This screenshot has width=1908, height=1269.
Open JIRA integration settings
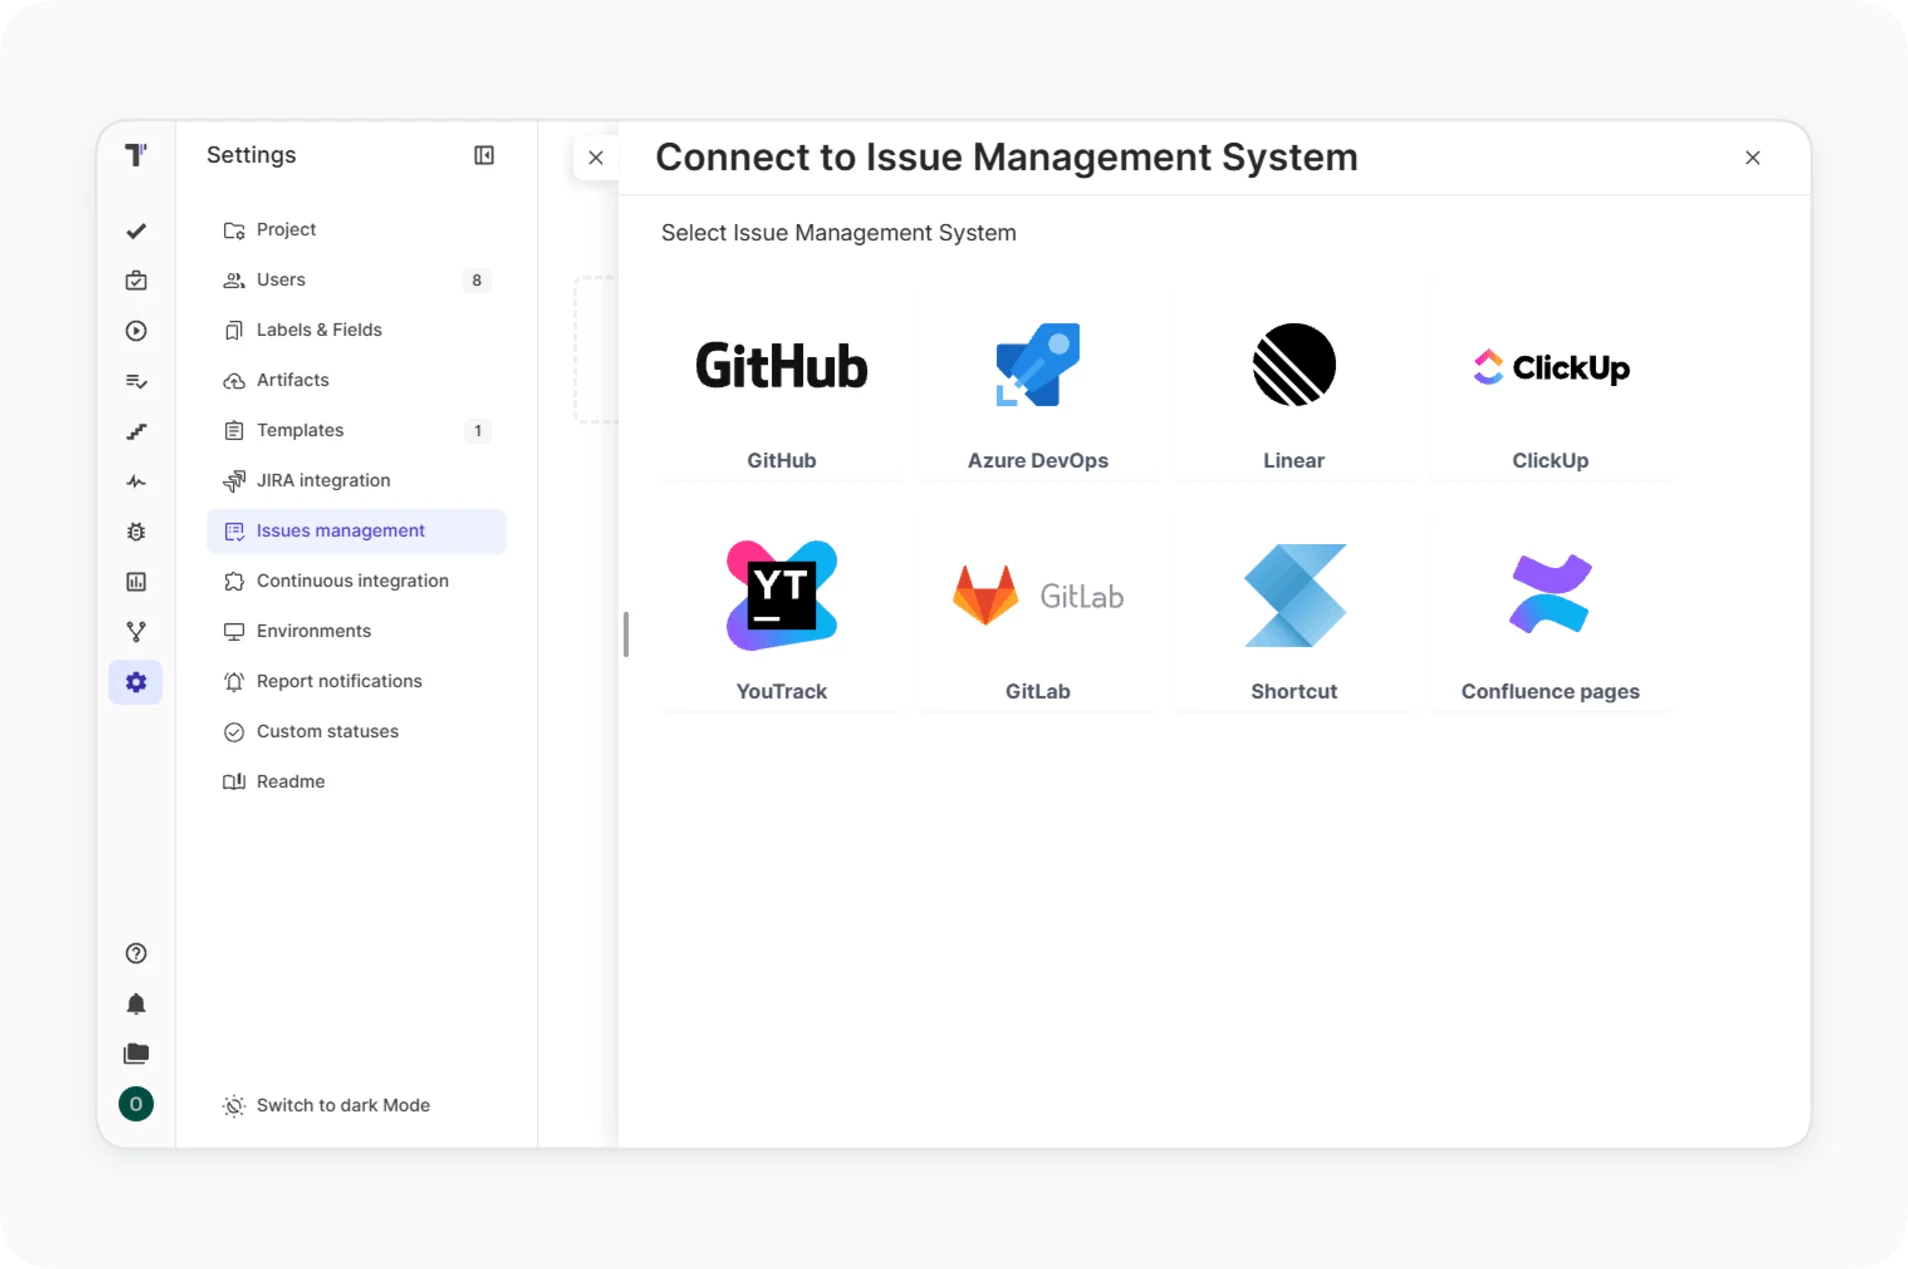(356, 480)
